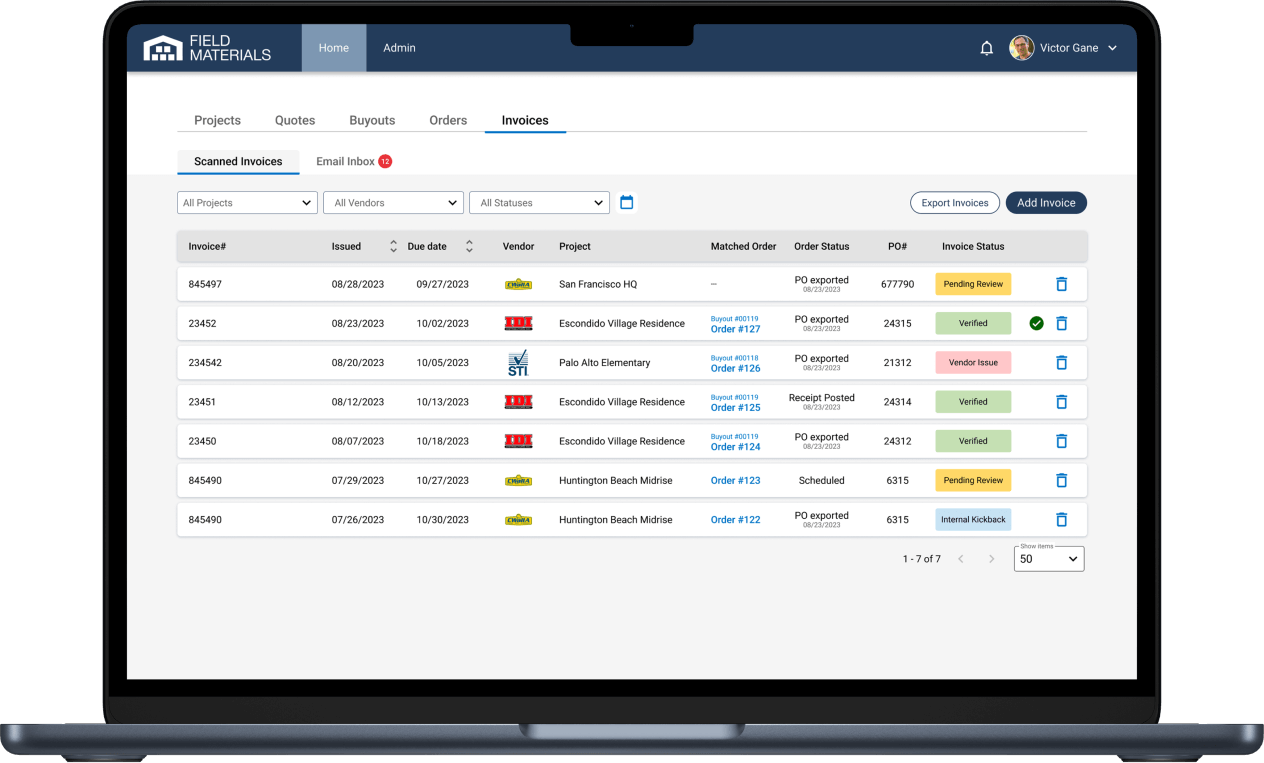Click the Pending Review badge on invoice 845490
Screen dimensions: 1264x763
(x=972, y=480)
